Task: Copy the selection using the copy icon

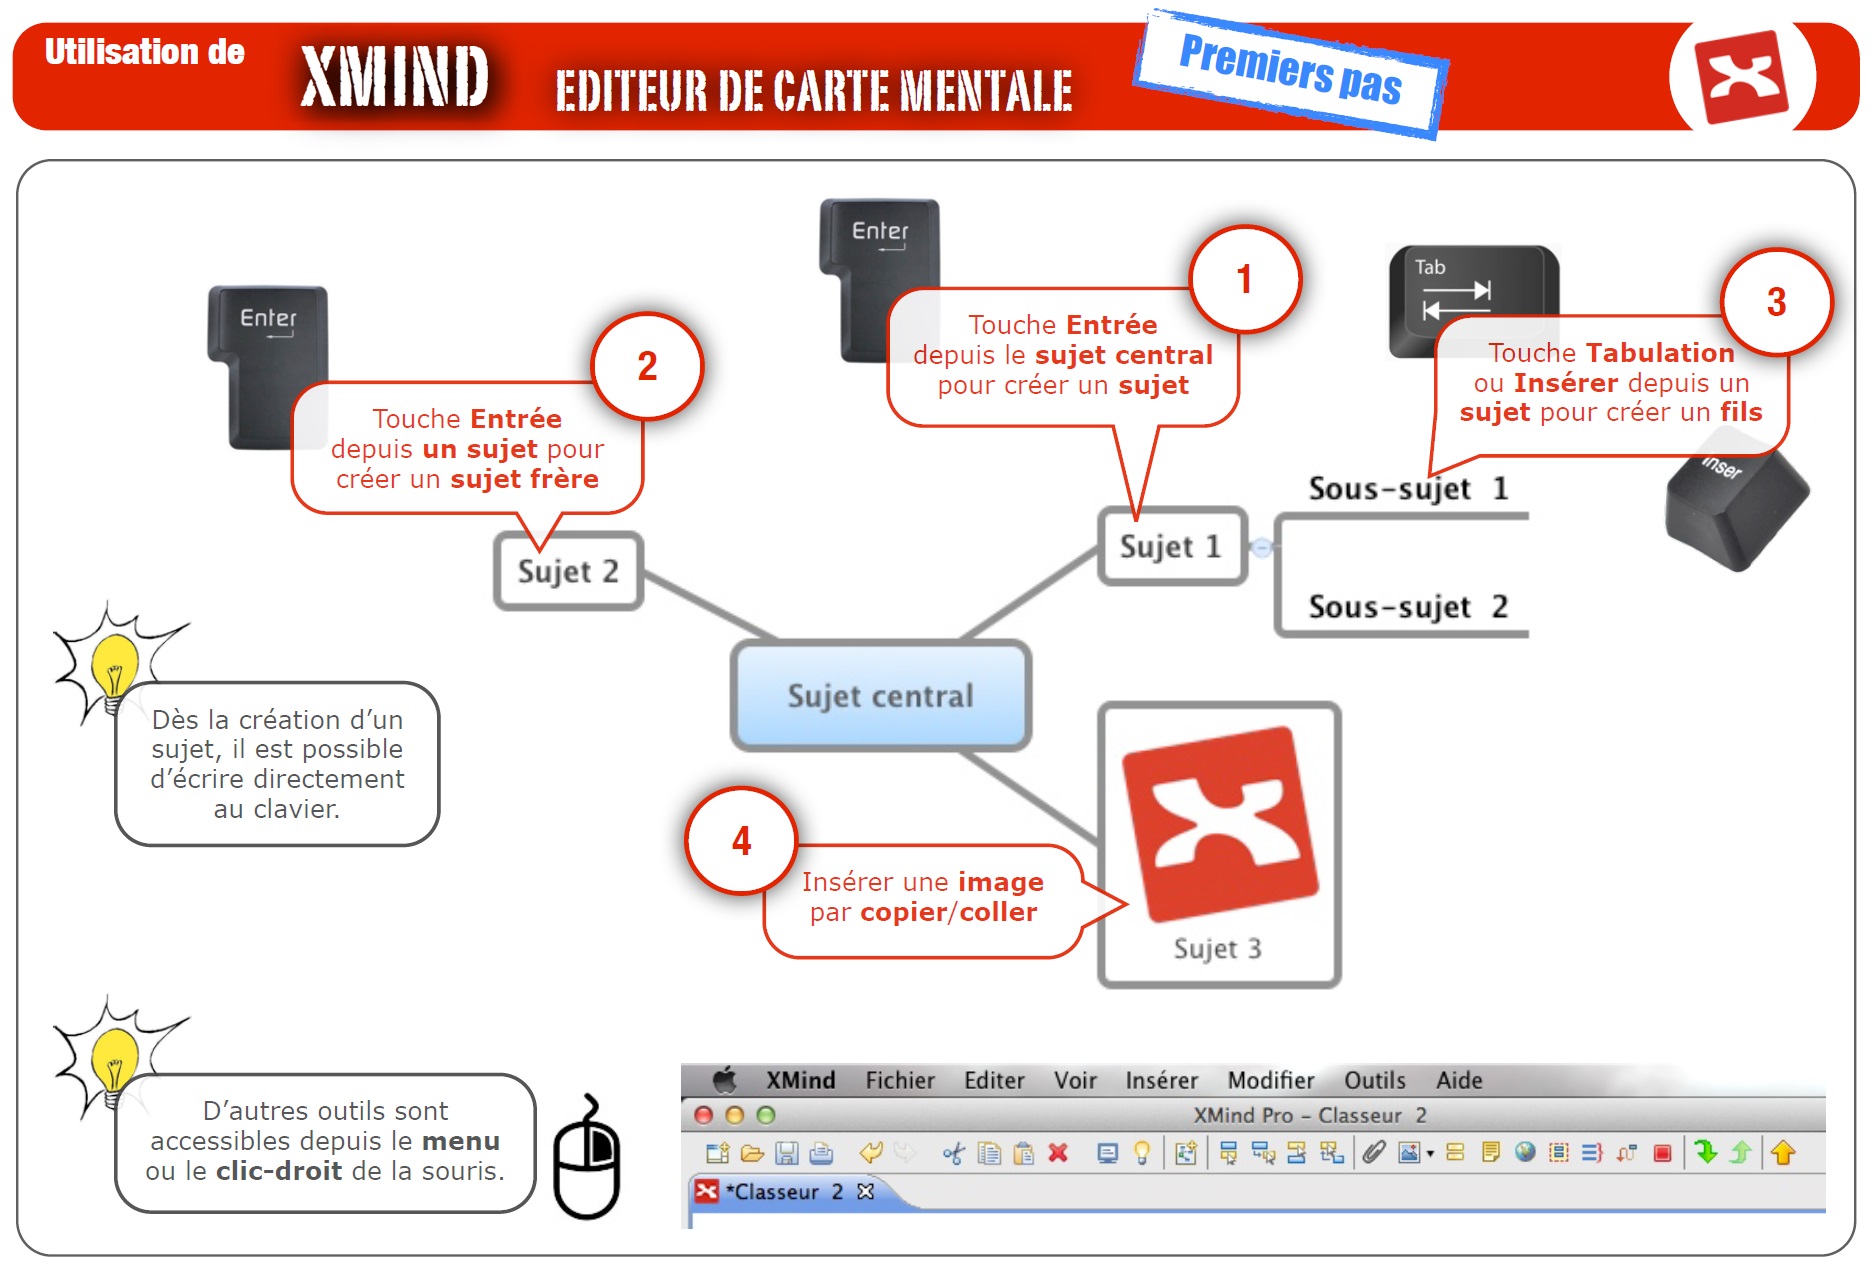Action: coord(989,1153)
